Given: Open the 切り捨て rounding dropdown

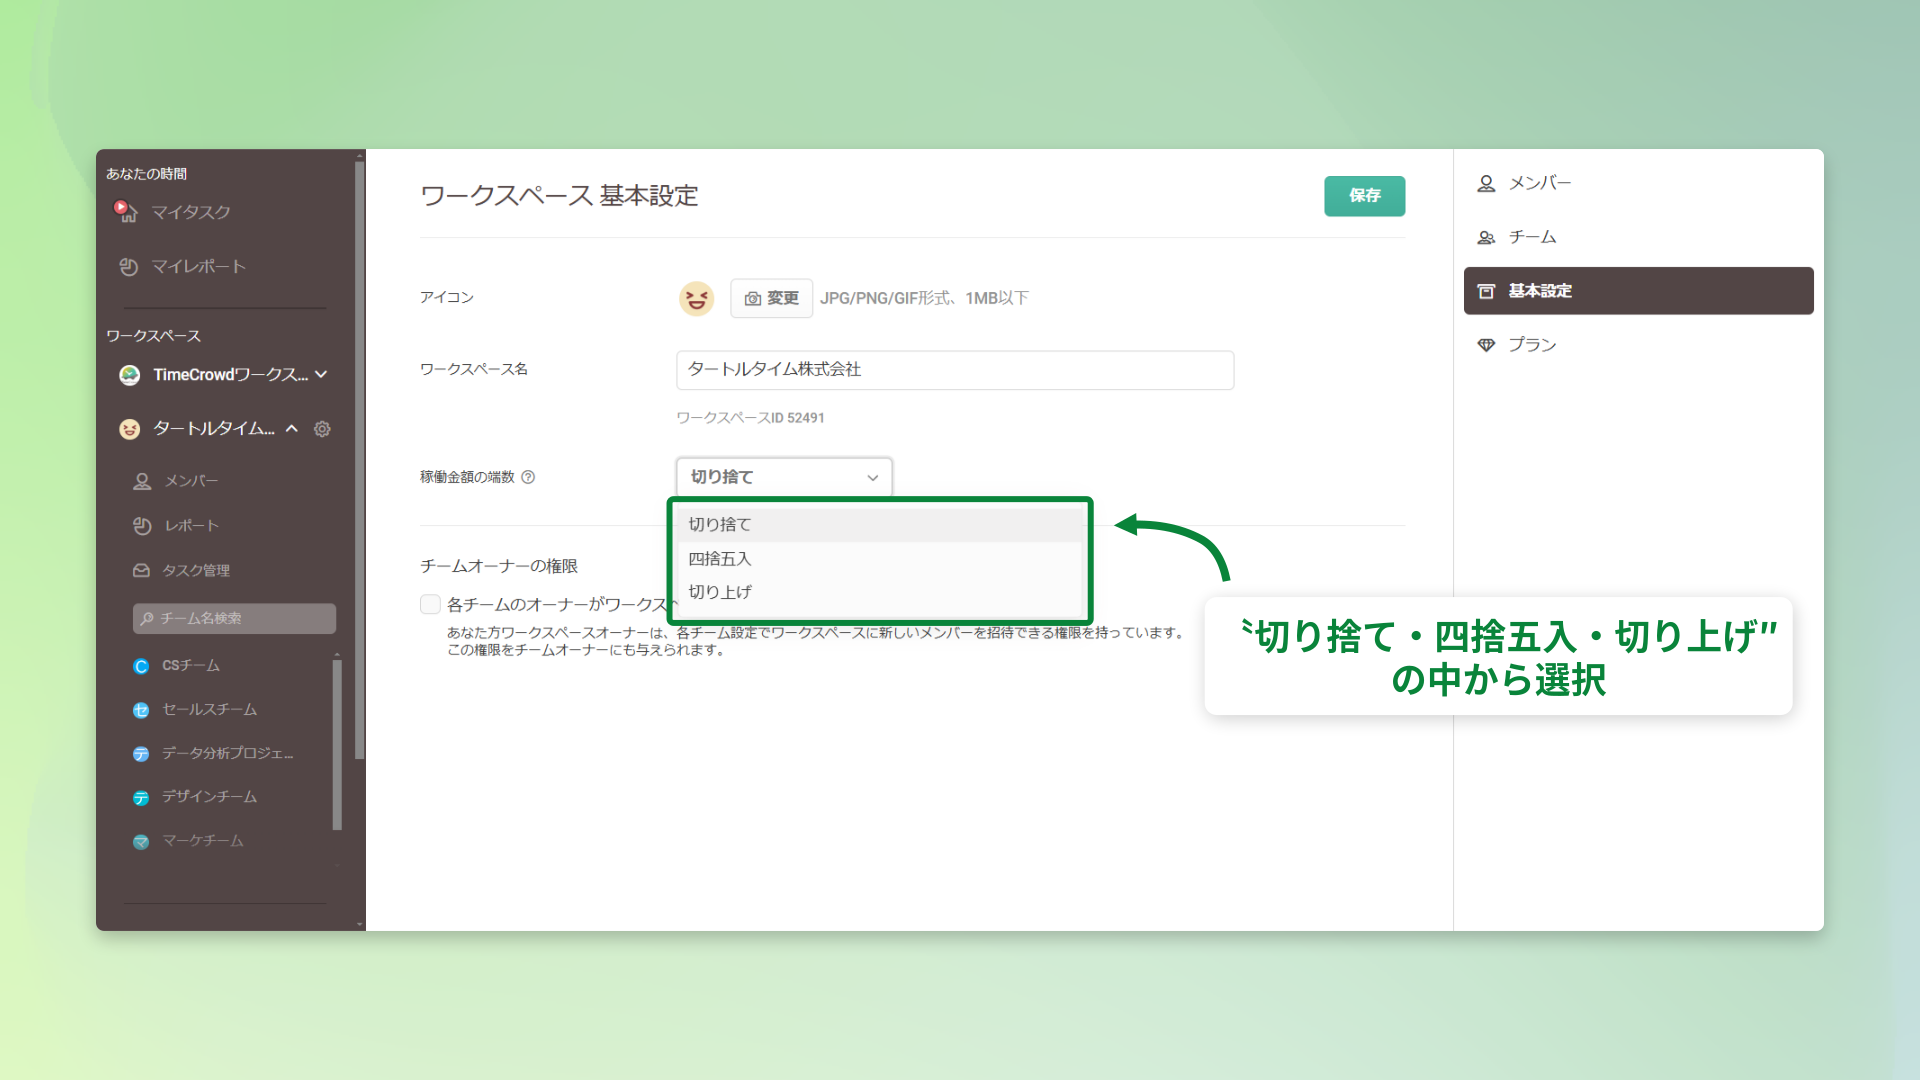Looking at the screenshot, I should [x=783, y=477].
